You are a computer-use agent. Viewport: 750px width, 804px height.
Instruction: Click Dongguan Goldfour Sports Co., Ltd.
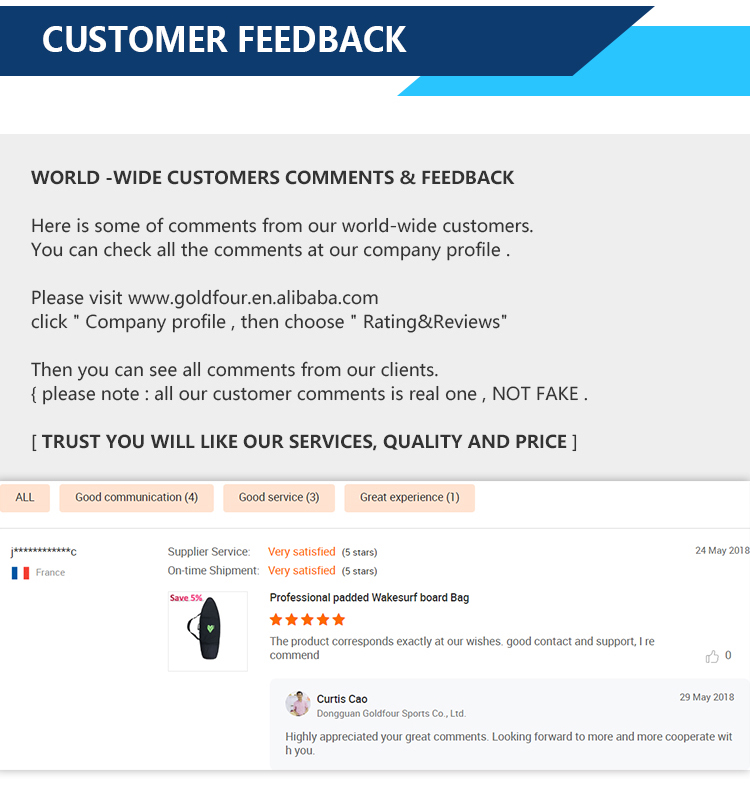pos(391,714)
